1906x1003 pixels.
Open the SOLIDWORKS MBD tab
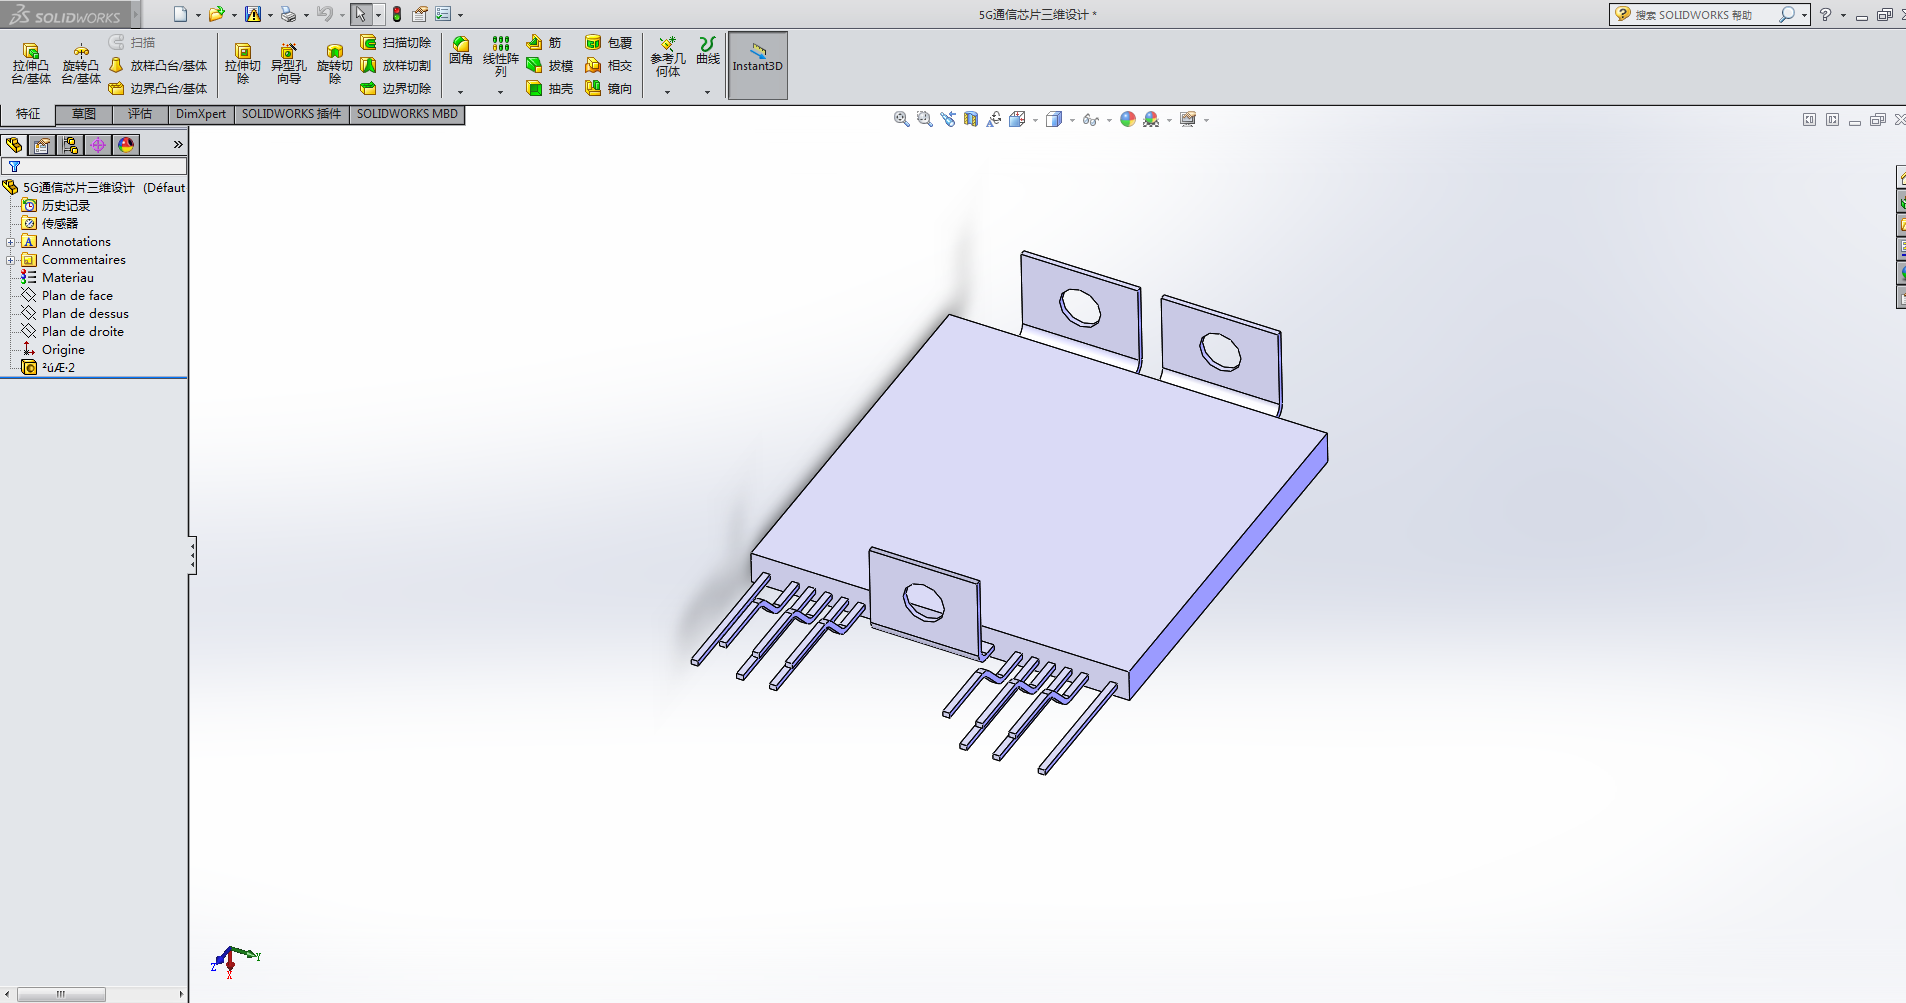407,114
